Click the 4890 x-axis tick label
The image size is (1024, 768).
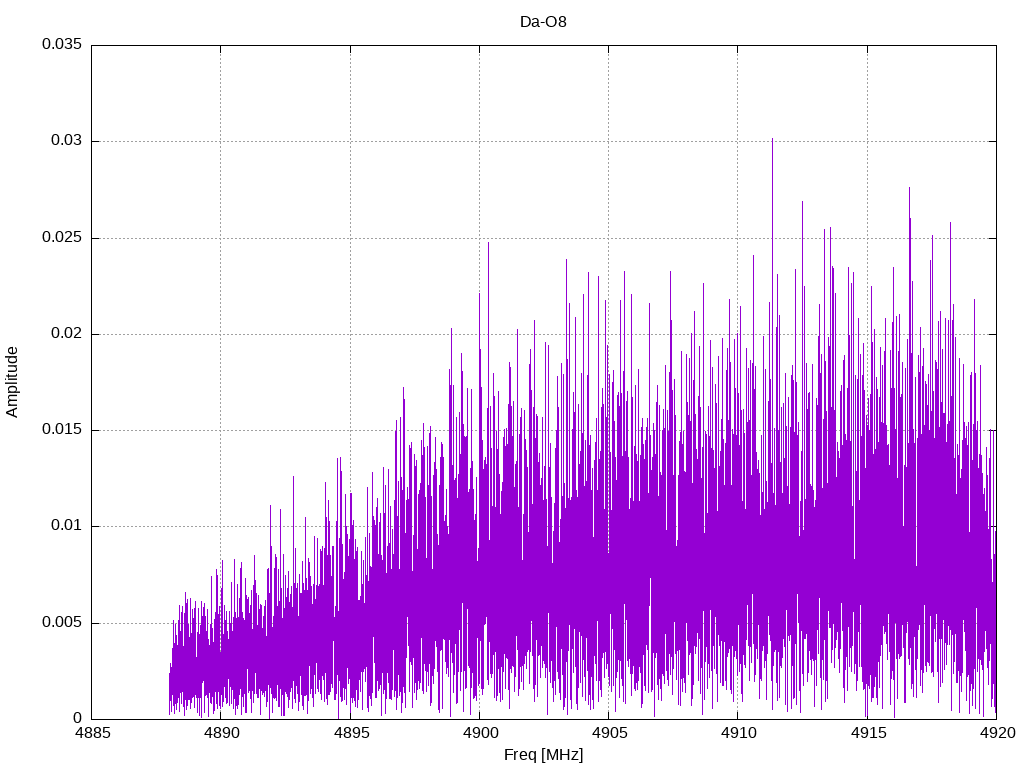click(221, 733)
